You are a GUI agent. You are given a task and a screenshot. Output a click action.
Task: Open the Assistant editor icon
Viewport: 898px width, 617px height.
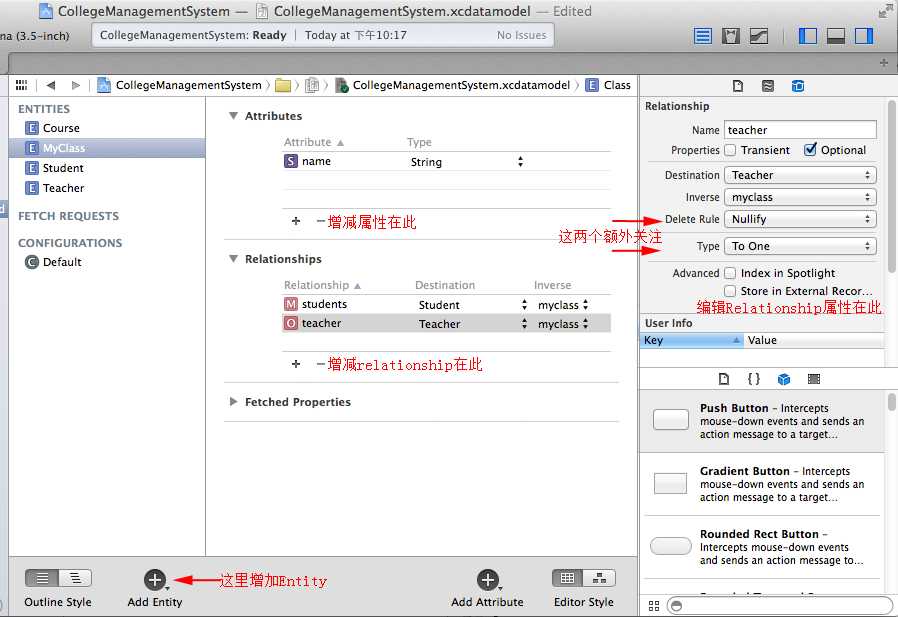731,36
